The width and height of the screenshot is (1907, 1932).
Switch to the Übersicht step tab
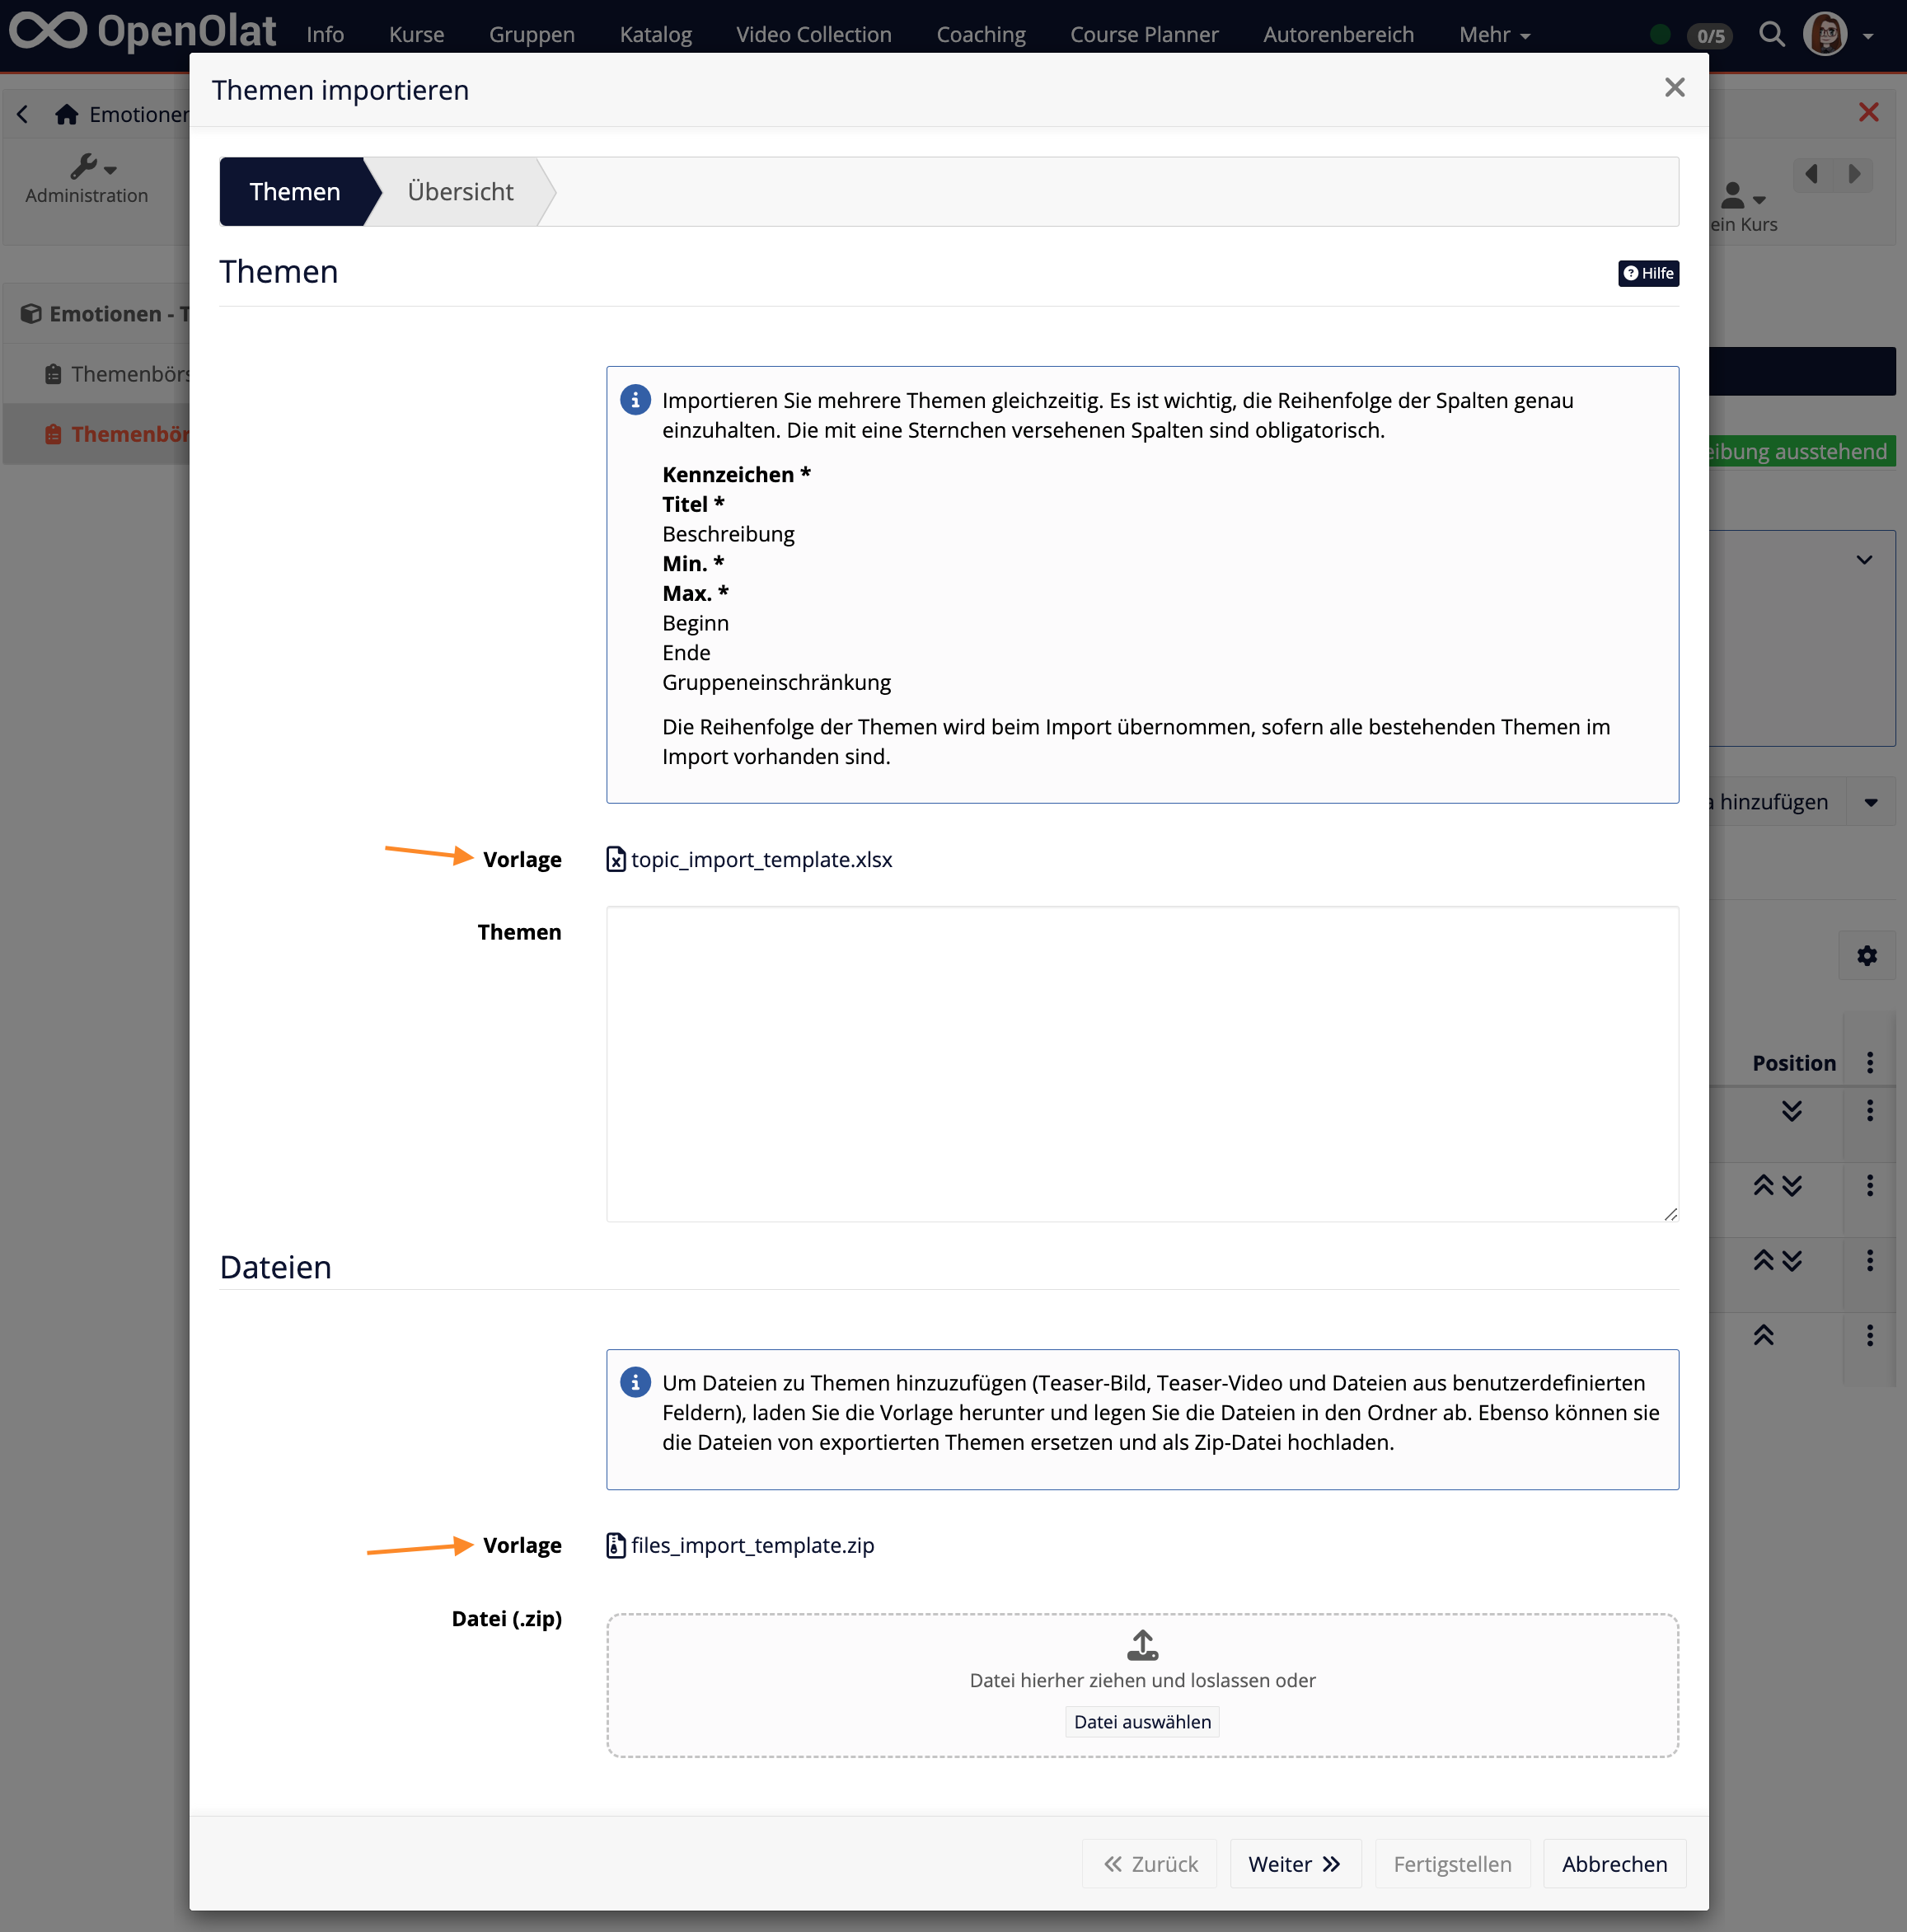459,191
